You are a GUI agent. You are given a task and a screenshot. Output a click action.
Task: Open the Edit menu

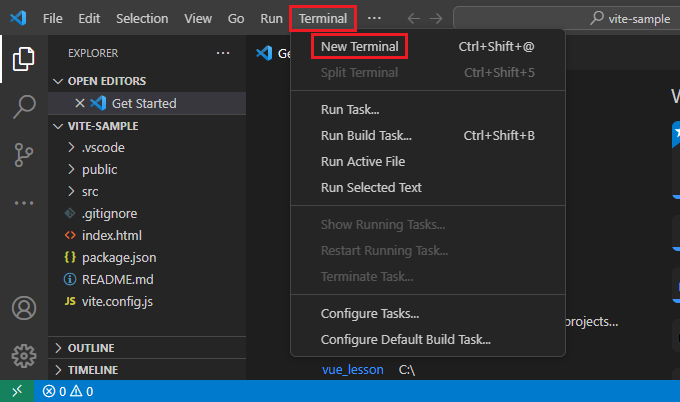89,18
